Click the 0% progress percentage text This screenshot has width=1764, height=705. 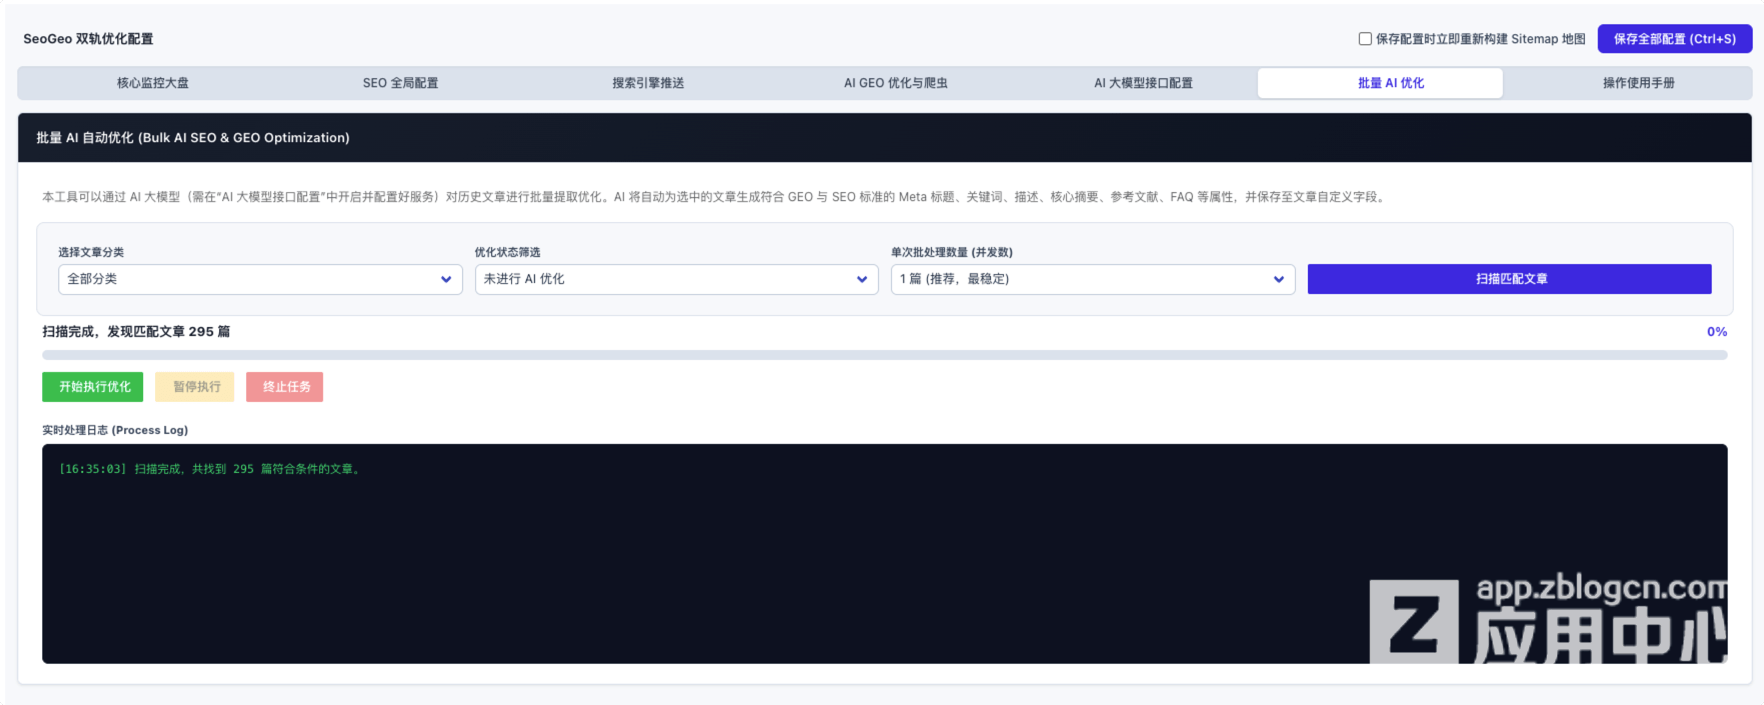pyautogui.click(x=1717, y=332)
